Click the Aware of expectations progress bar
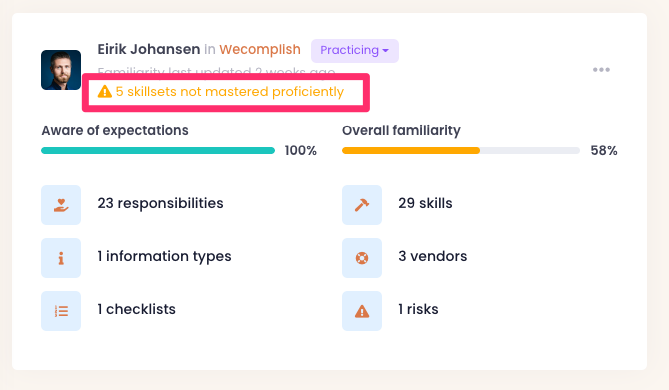The width and height of the screenshot is (669, 390). [x=158, y=150]
